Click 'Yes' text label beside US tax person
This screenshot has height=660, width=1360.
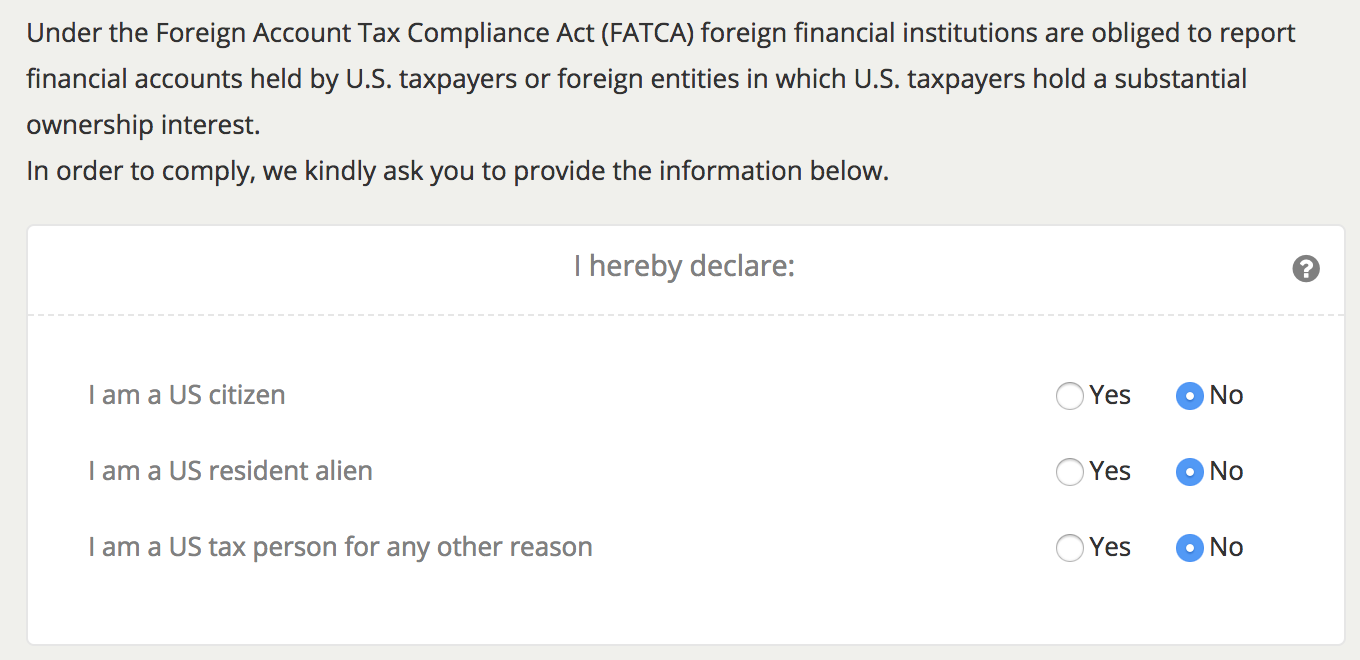pos(1110,547)
